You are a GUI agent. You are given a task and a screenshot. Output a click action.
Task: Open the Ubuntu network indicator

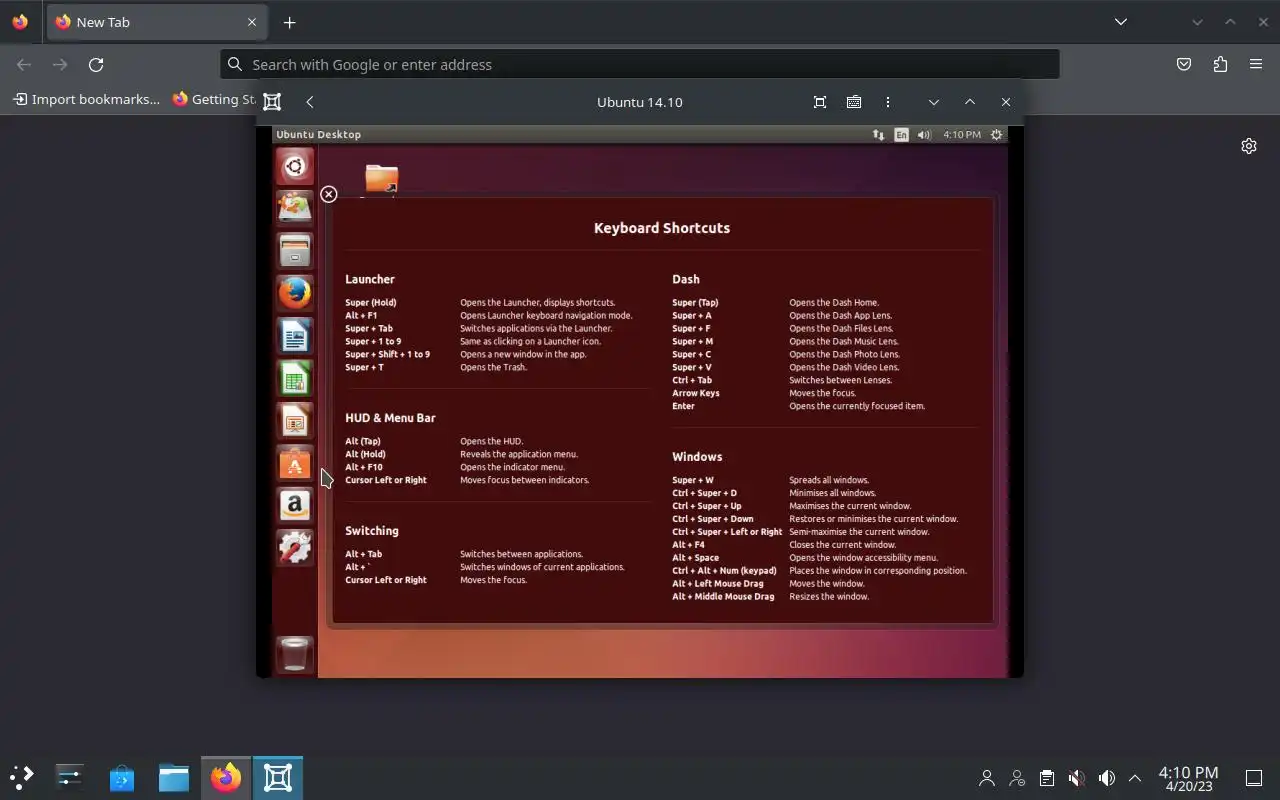[x=878, y=134]
